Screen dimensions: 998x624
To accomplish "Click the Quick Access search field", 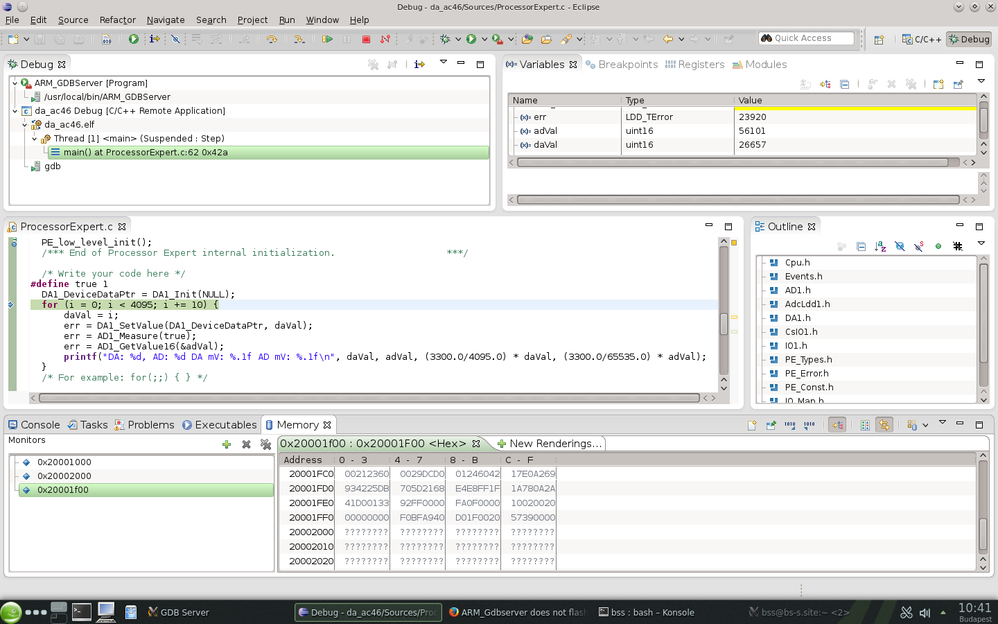I will point(807,38).
